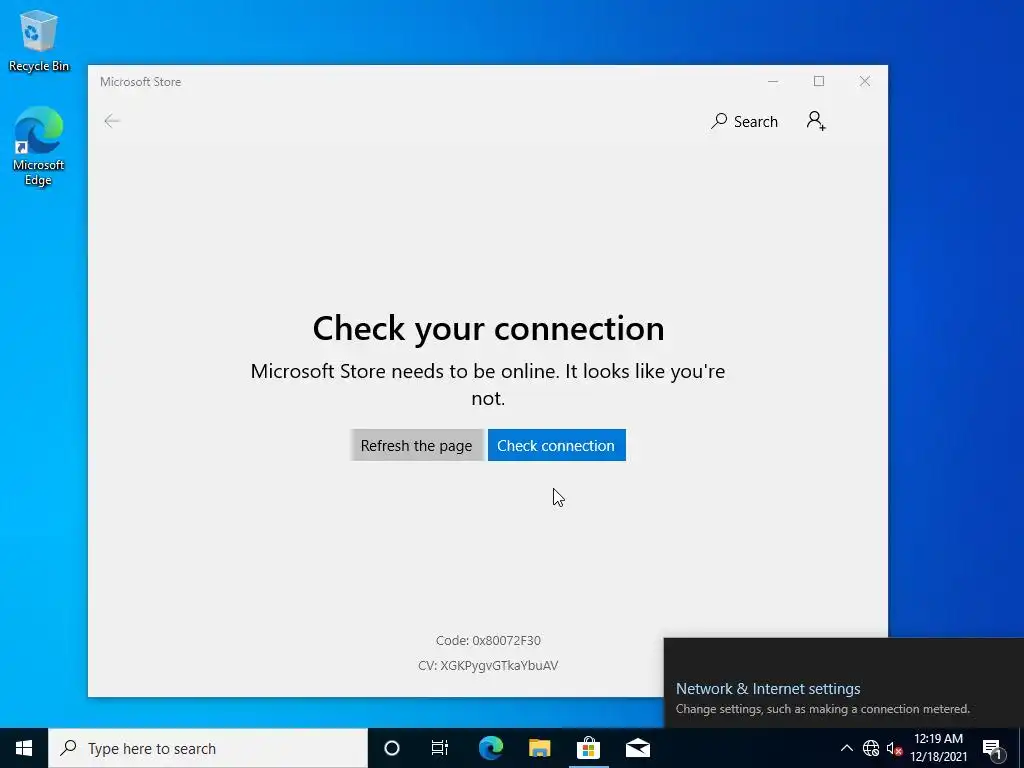Click error text 'Code: 0x80072F30'
Viewport: 1024px width, 768px height.
tap(488, 641)
